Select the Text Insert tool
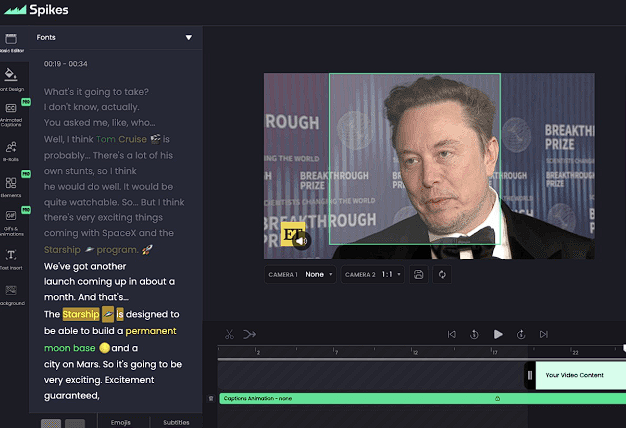Screen dimensions: 626x428 coord(11,256)
